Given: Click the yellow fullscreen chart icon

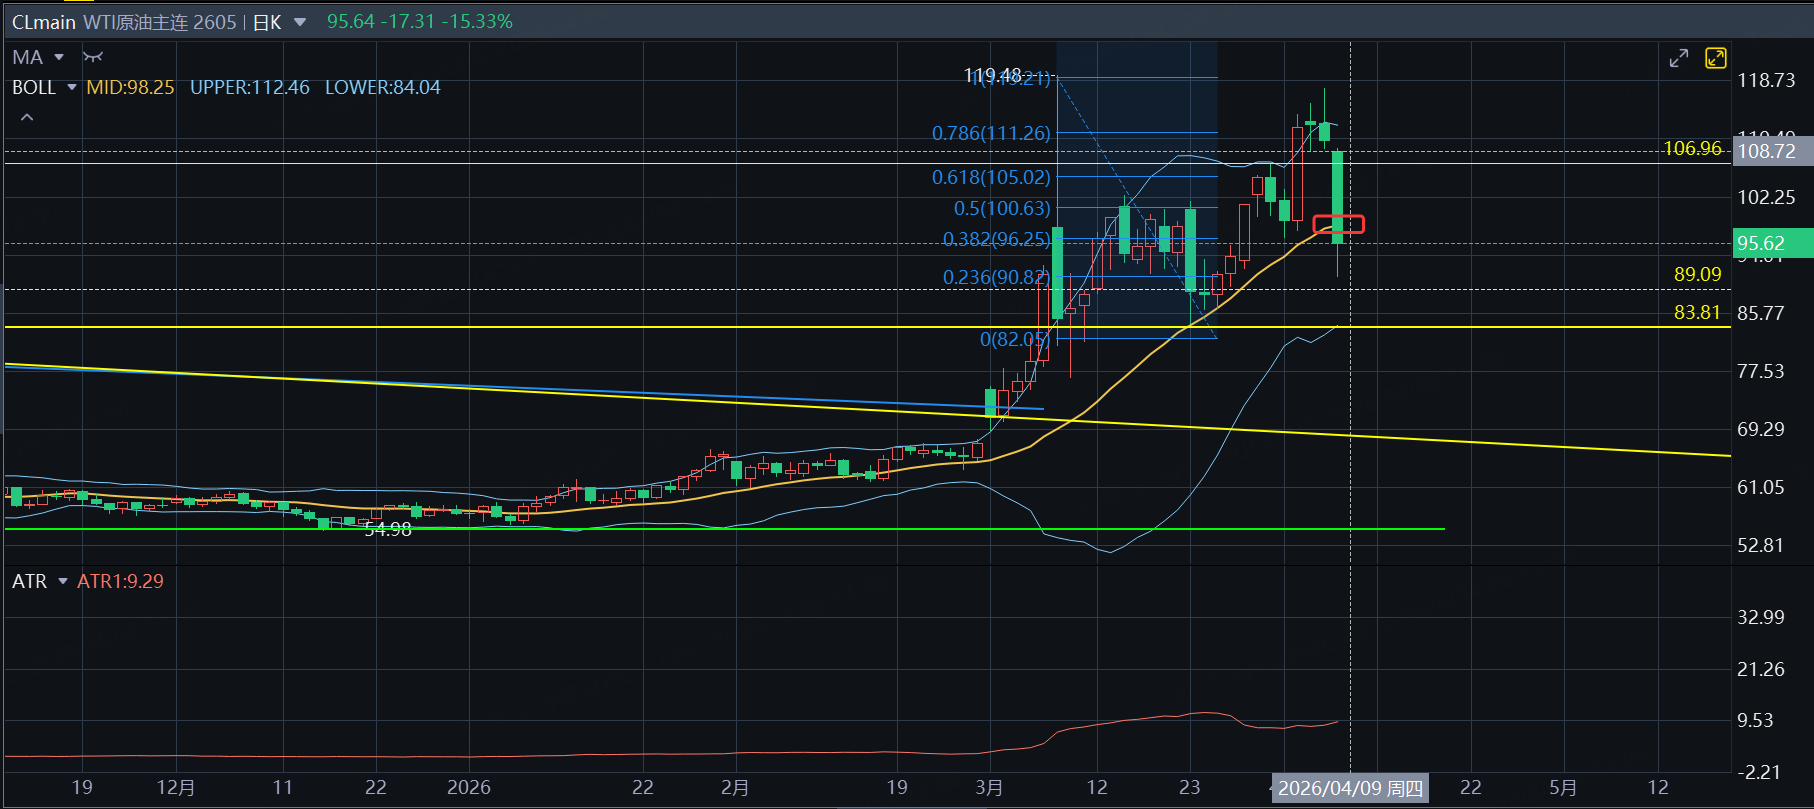Looking at the screenshot, I should (1716, 59).
